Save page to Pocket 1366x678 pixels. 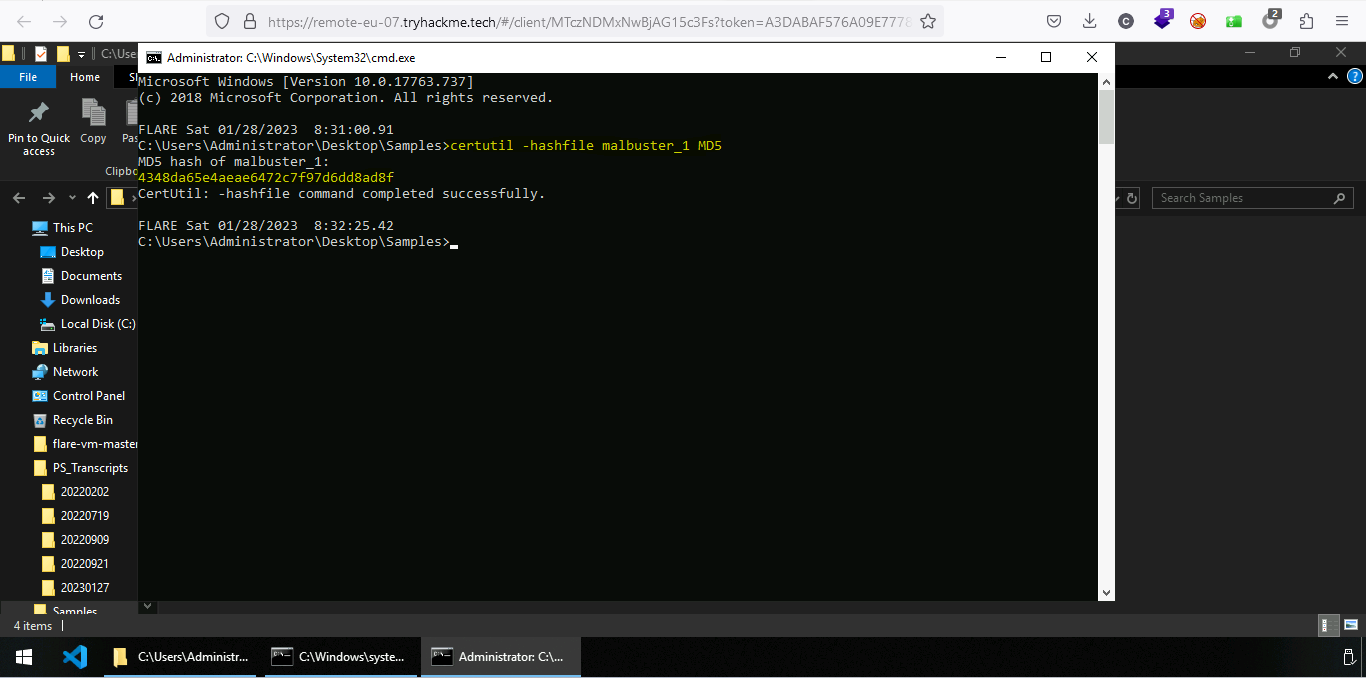coord(1054,21)
